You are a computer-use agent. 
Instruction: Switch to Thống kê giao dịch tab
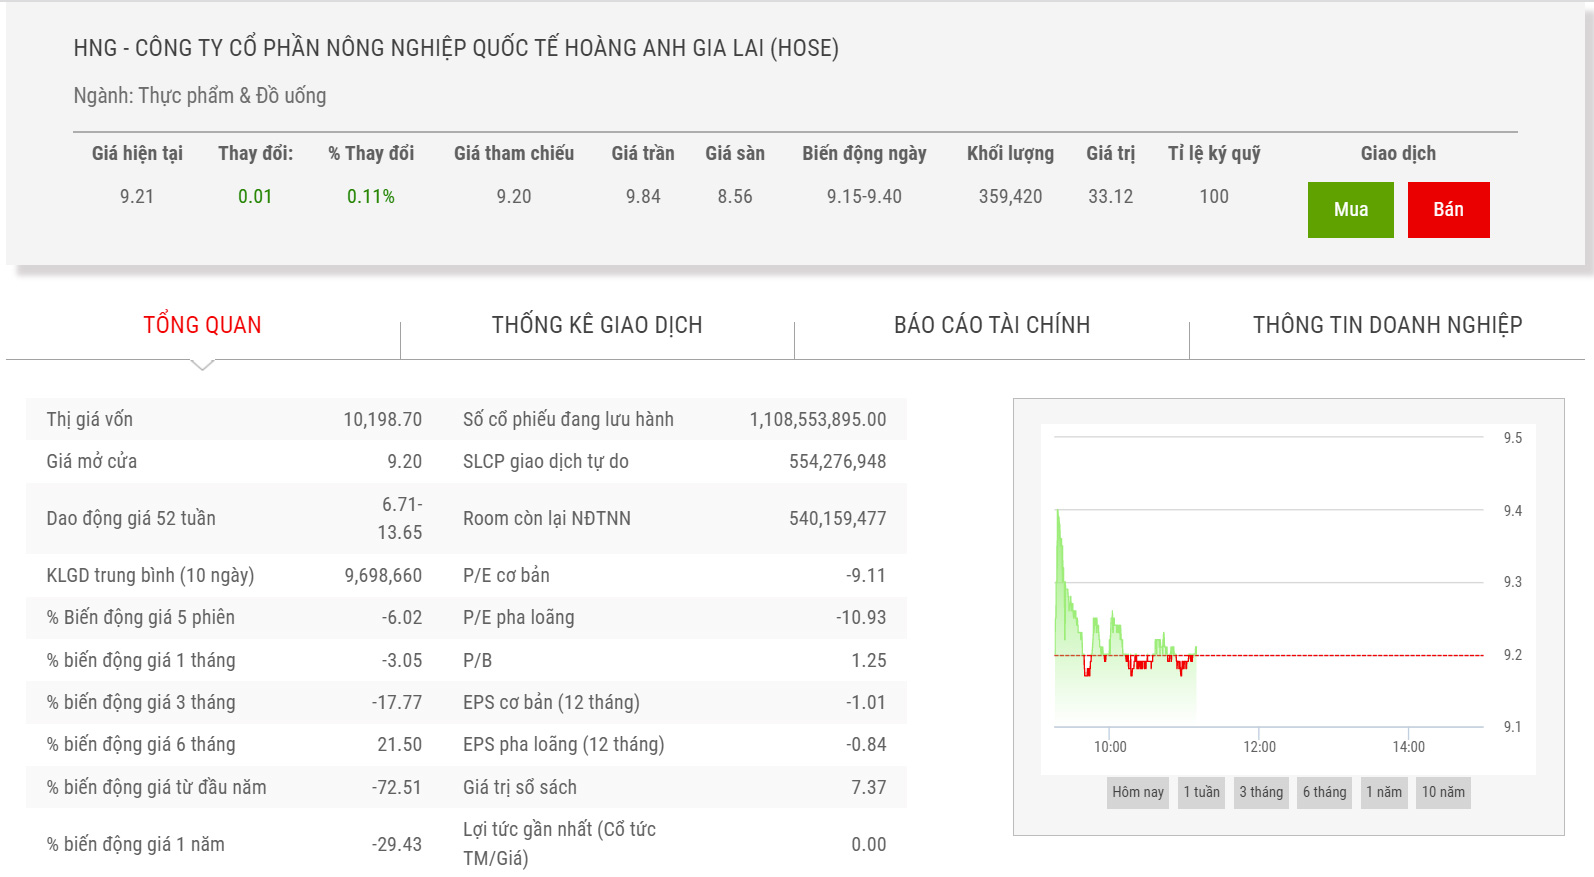pos(597,325)
